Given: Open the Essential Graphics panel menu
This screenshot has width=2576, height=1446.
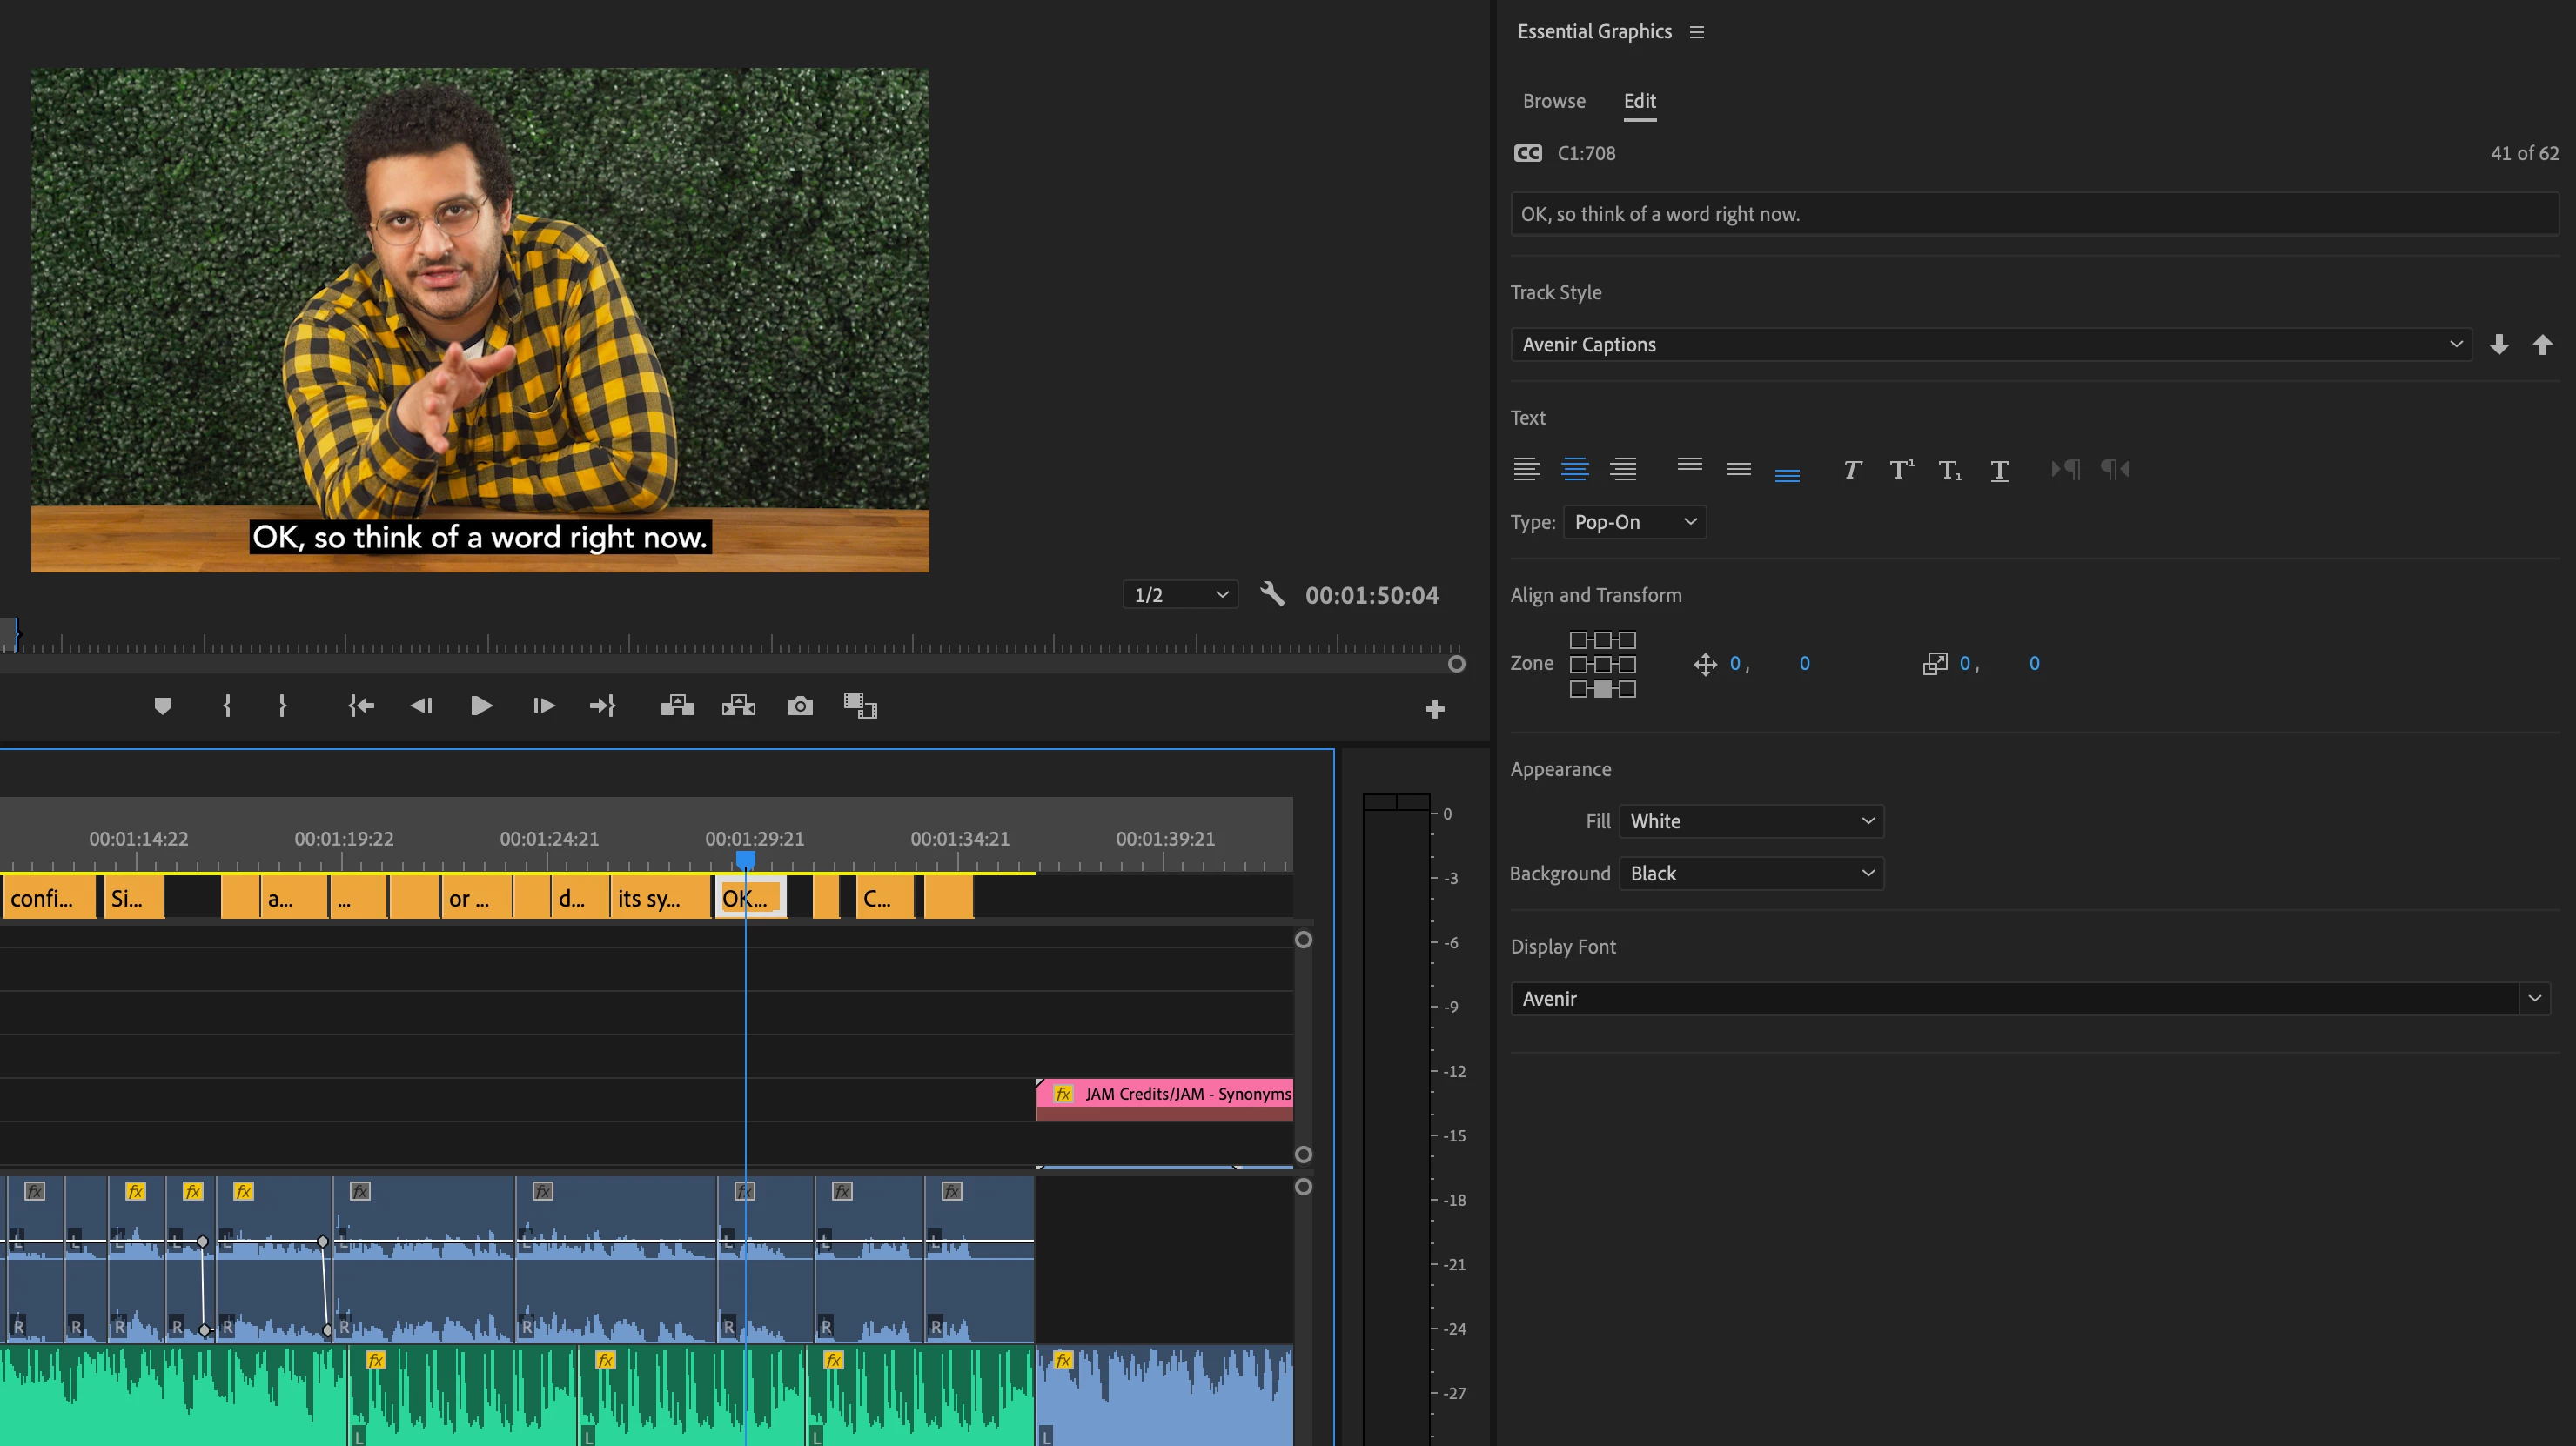Looking at the screenshot, I should click(1696, 32).
